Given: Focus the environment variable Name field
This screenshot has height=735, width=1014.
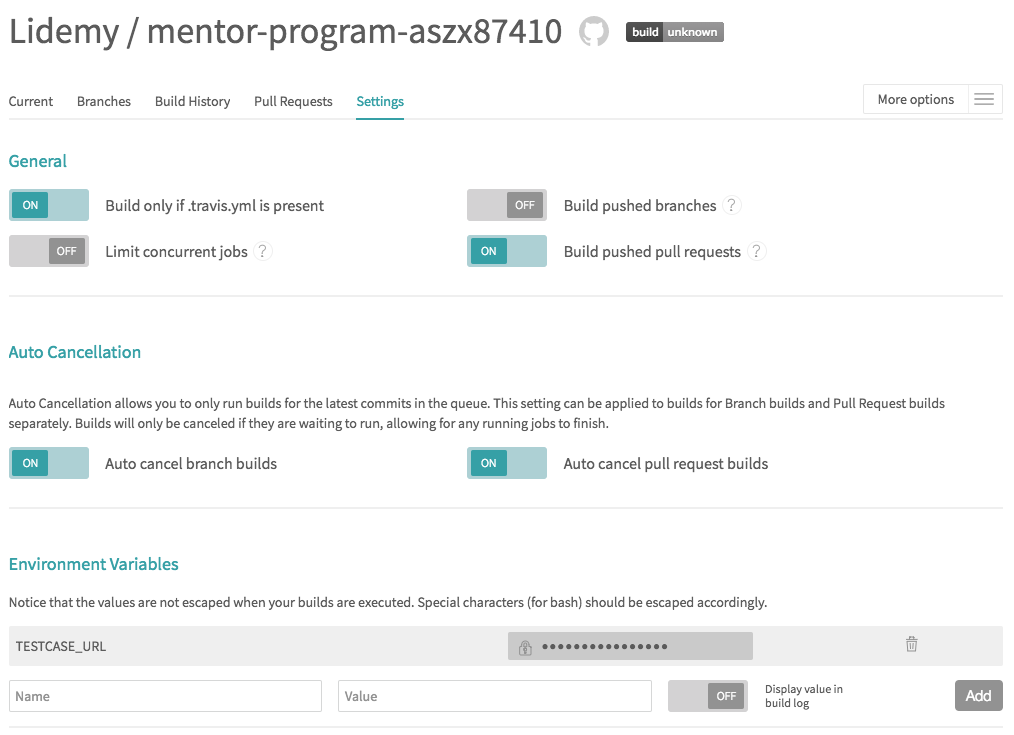Looking at the screenshot, I should click(x=165, y=696).
